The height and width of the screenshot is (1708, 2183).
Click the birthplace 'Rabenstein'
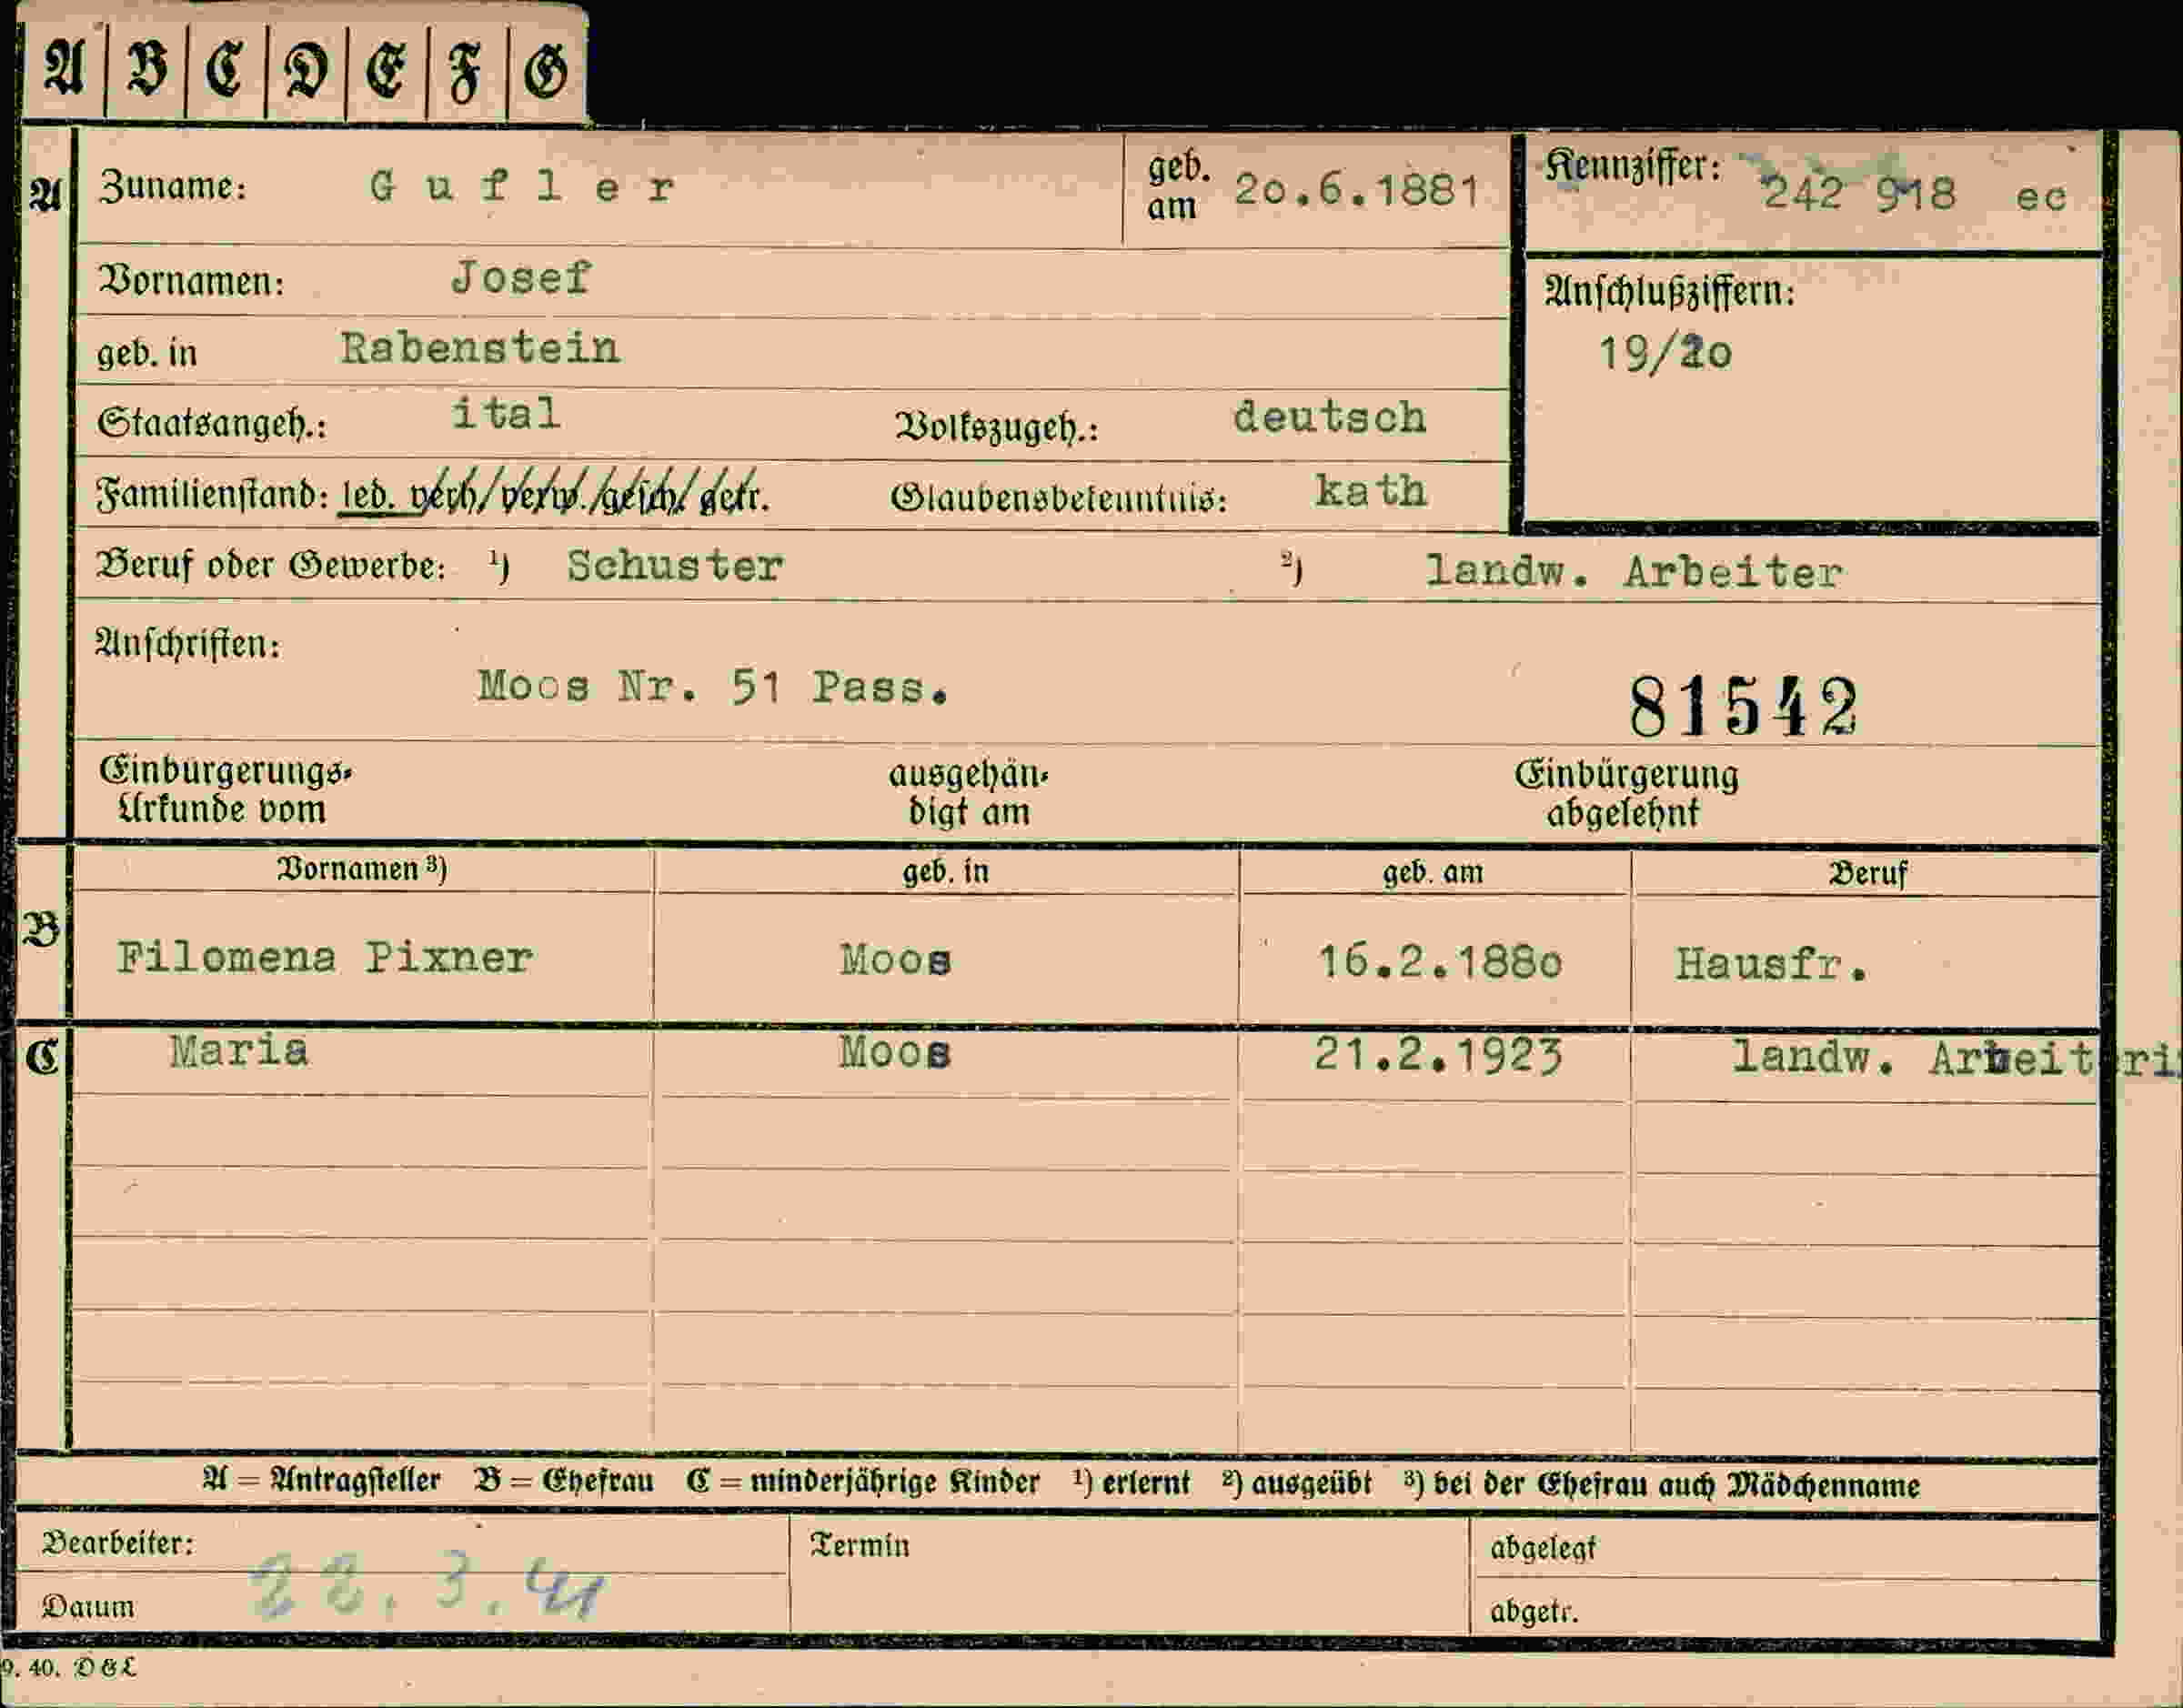[x=480, y=348]
